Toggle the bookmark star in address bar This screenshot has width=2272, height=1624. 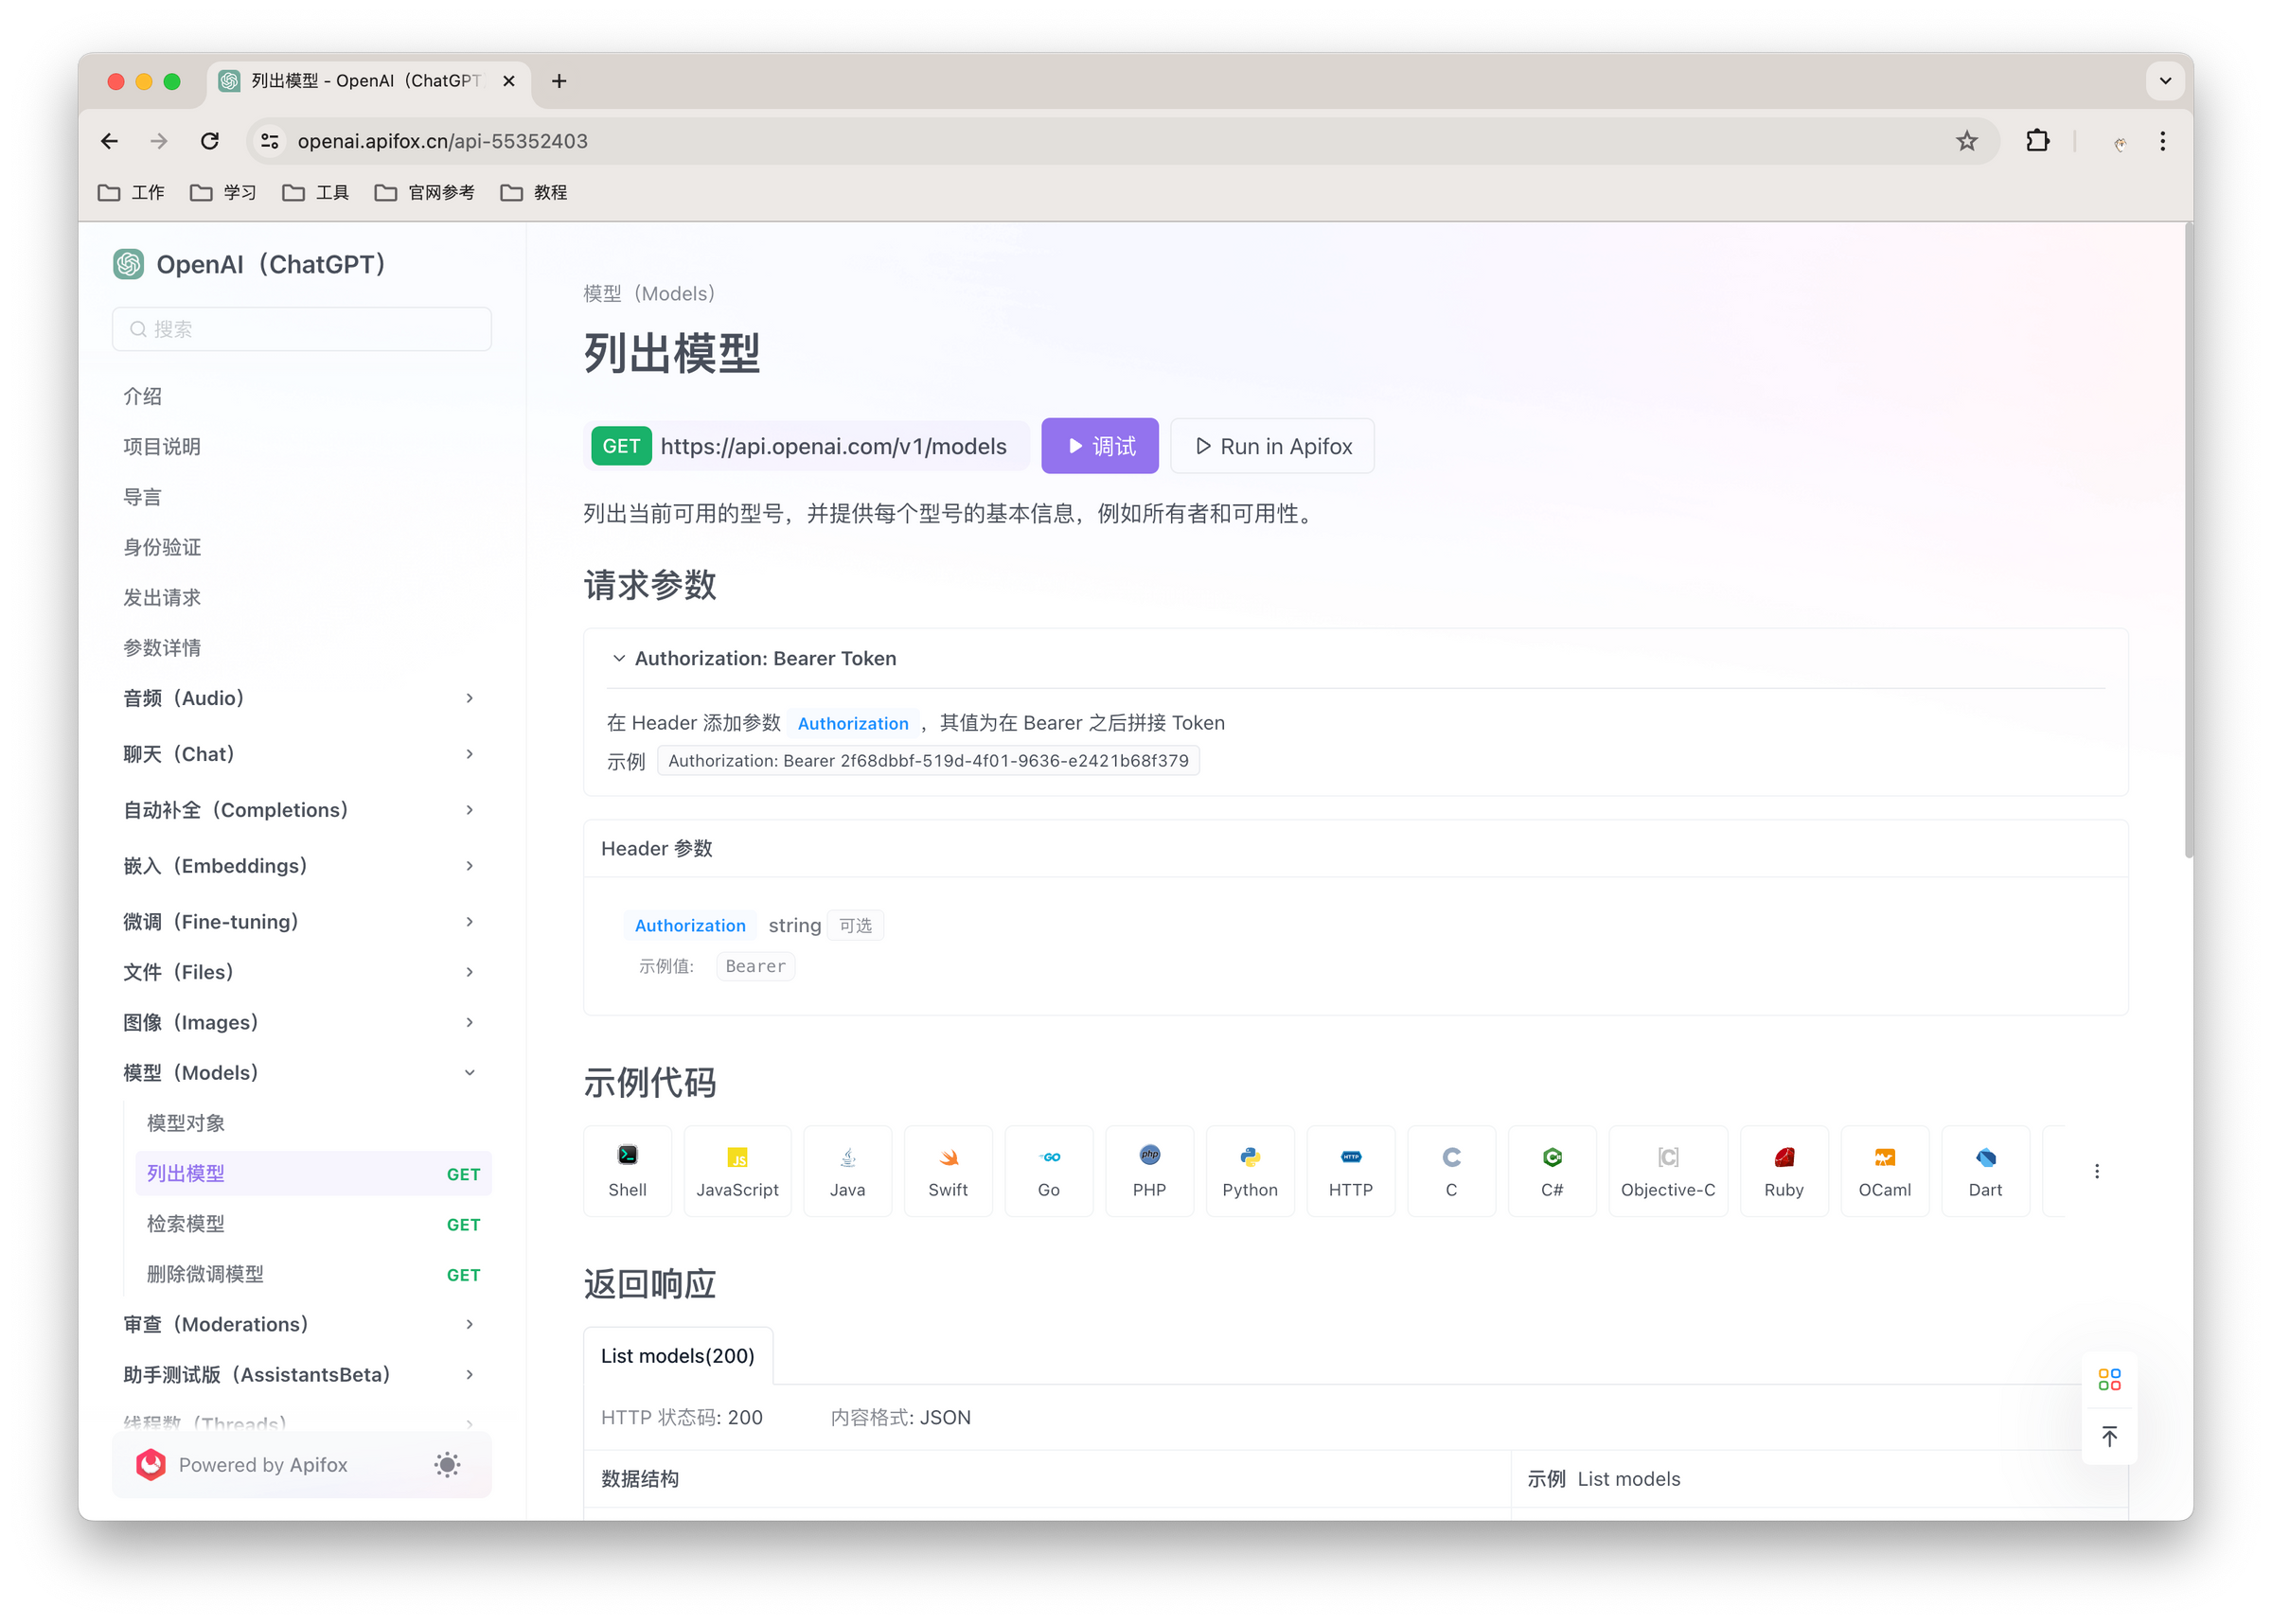tap(1966, 141)
